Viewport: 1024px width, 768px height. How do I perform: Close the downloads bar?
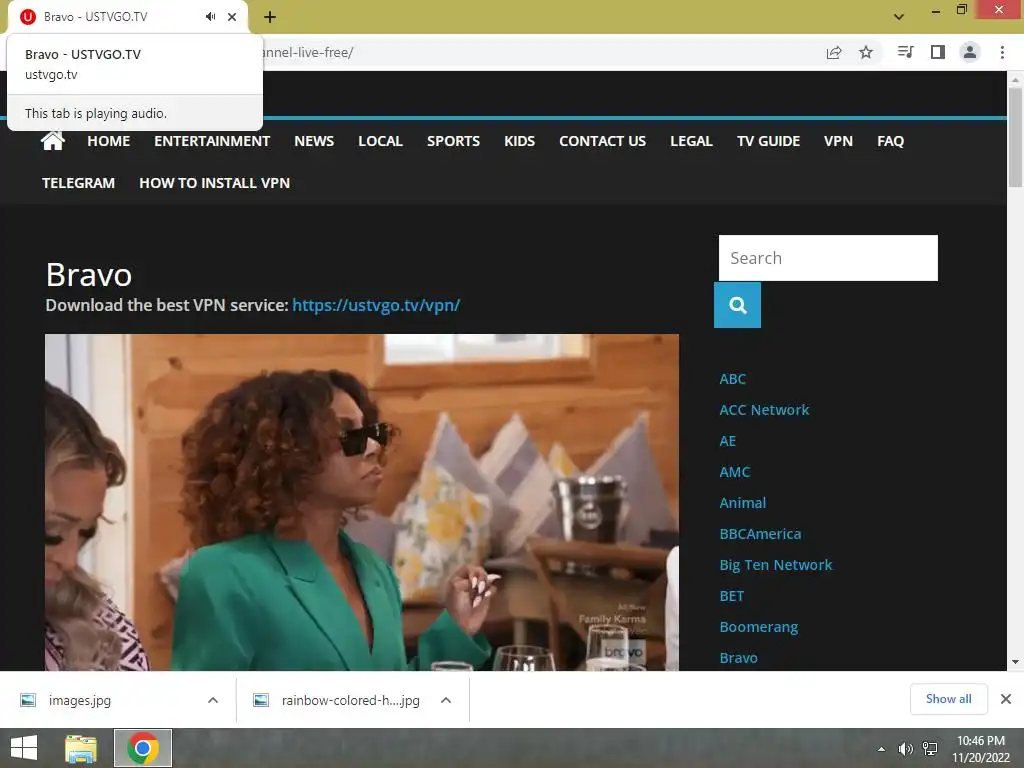(1006, 699)
